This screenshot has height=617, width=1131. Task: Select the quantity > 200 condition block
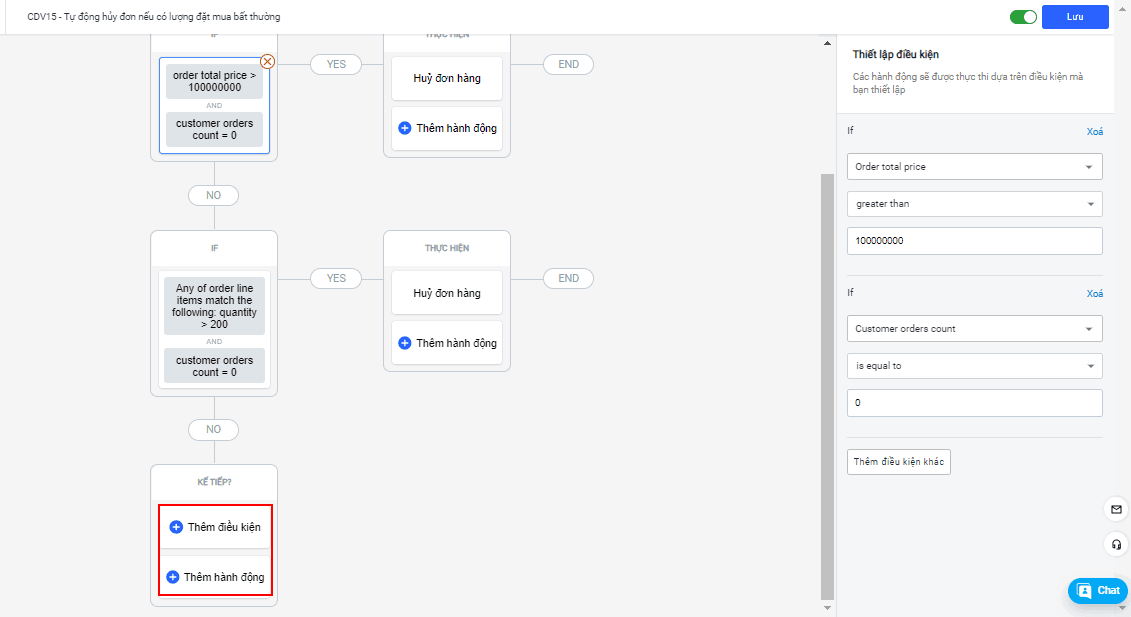click(x=214, y=306)
